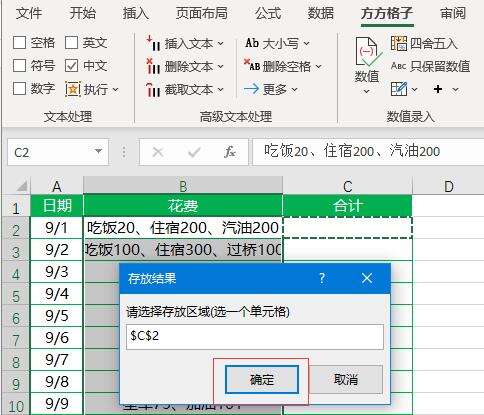Expand the 更多 dropdown arrow
The height and width of the screenshot is (415, 484).
(x=294, y=89)
